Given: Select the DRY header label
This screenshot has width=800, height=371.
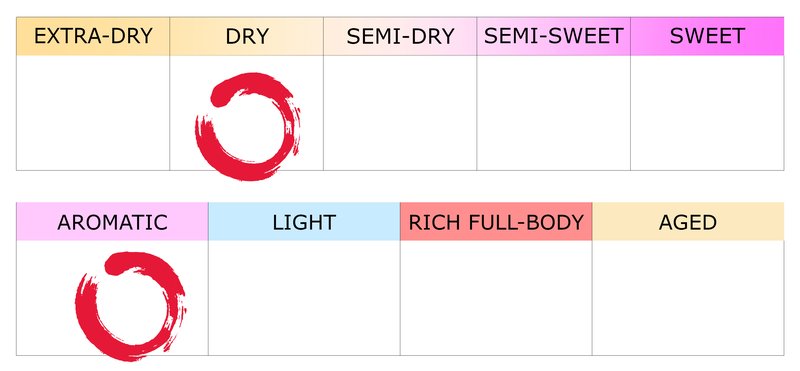Looking at the screenshot, I should click(x=246, y=36).
